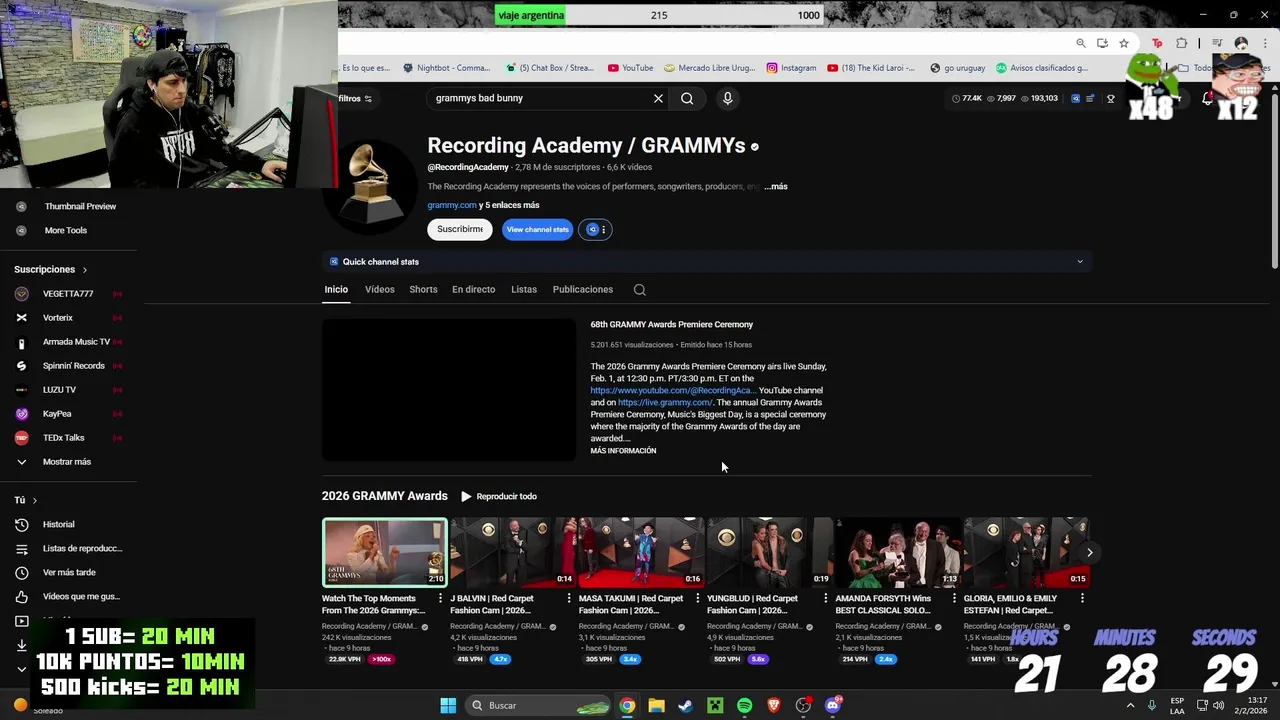Expand the Tú section arrow

click(34, 500)
